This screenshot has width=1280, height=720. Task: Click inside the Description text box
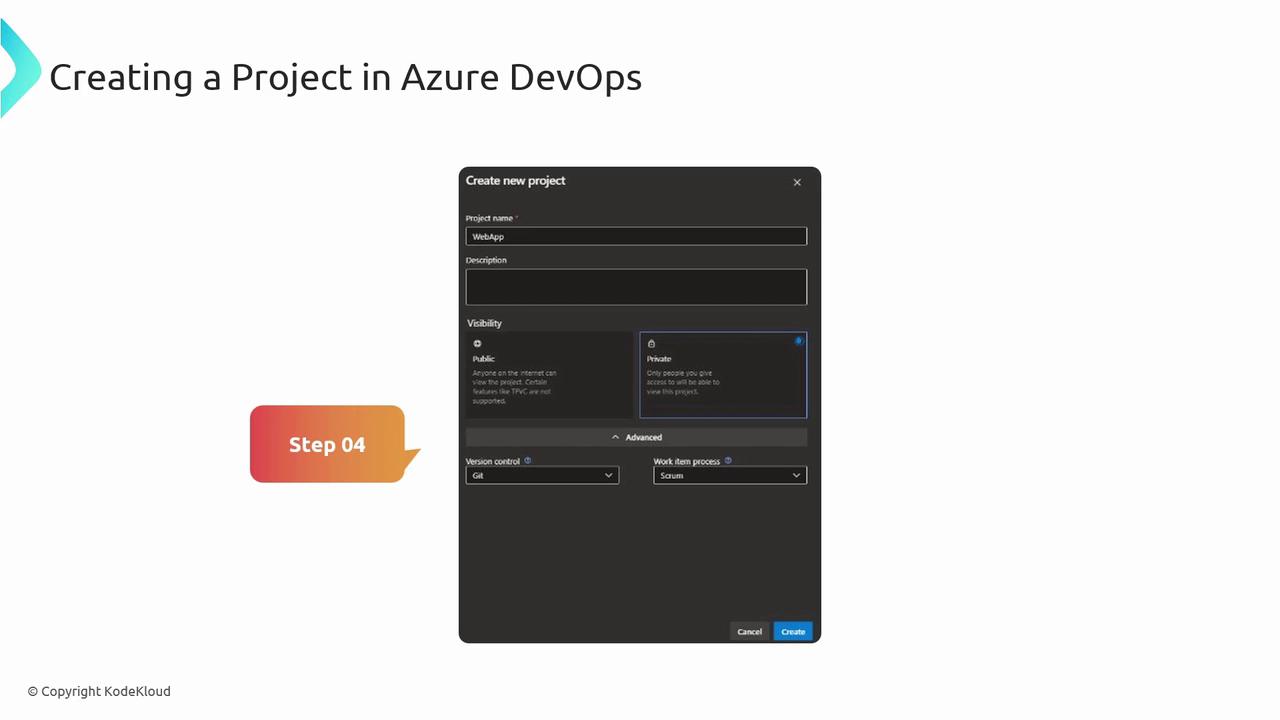(x=636, y=287)
